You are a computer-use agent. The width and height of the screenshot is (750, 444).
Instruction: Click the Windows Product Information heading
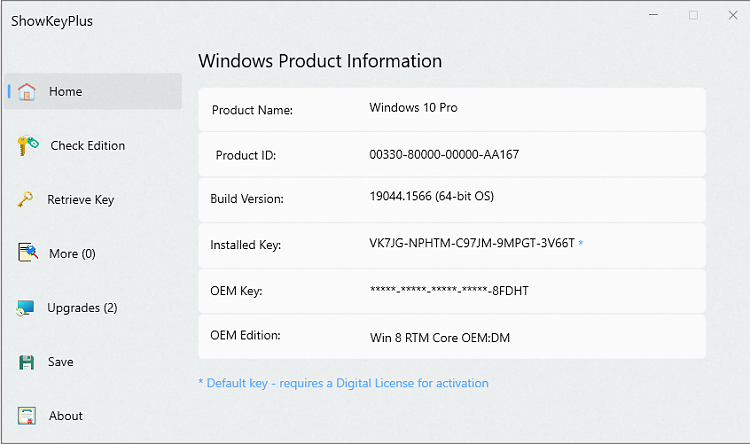pos(320,61)
